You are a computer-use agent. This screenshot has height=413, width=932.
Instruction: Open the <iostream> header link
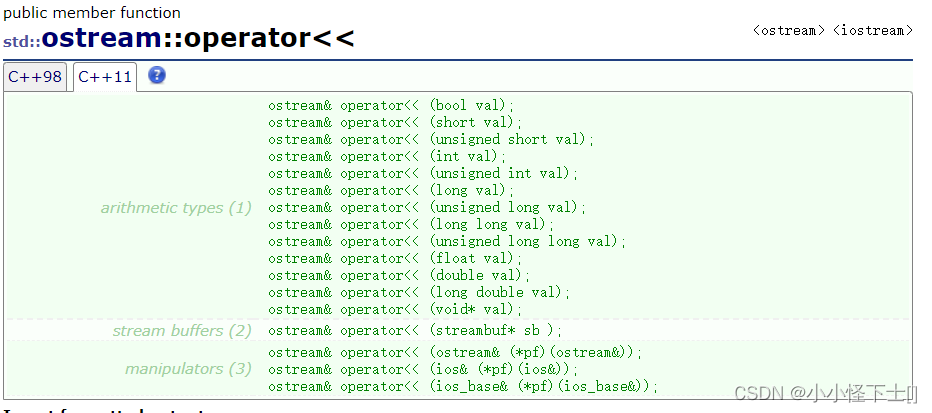[873, 31]
